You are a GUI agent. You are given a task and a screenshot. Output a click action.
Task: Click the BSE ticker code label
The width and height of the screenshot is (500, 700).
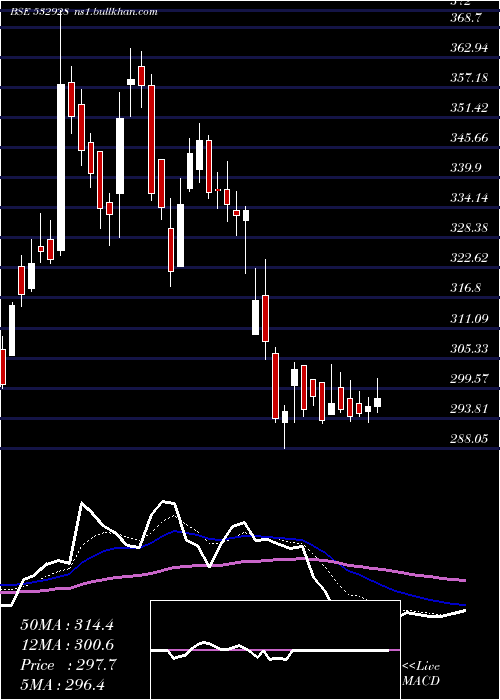tap(39, 12)
